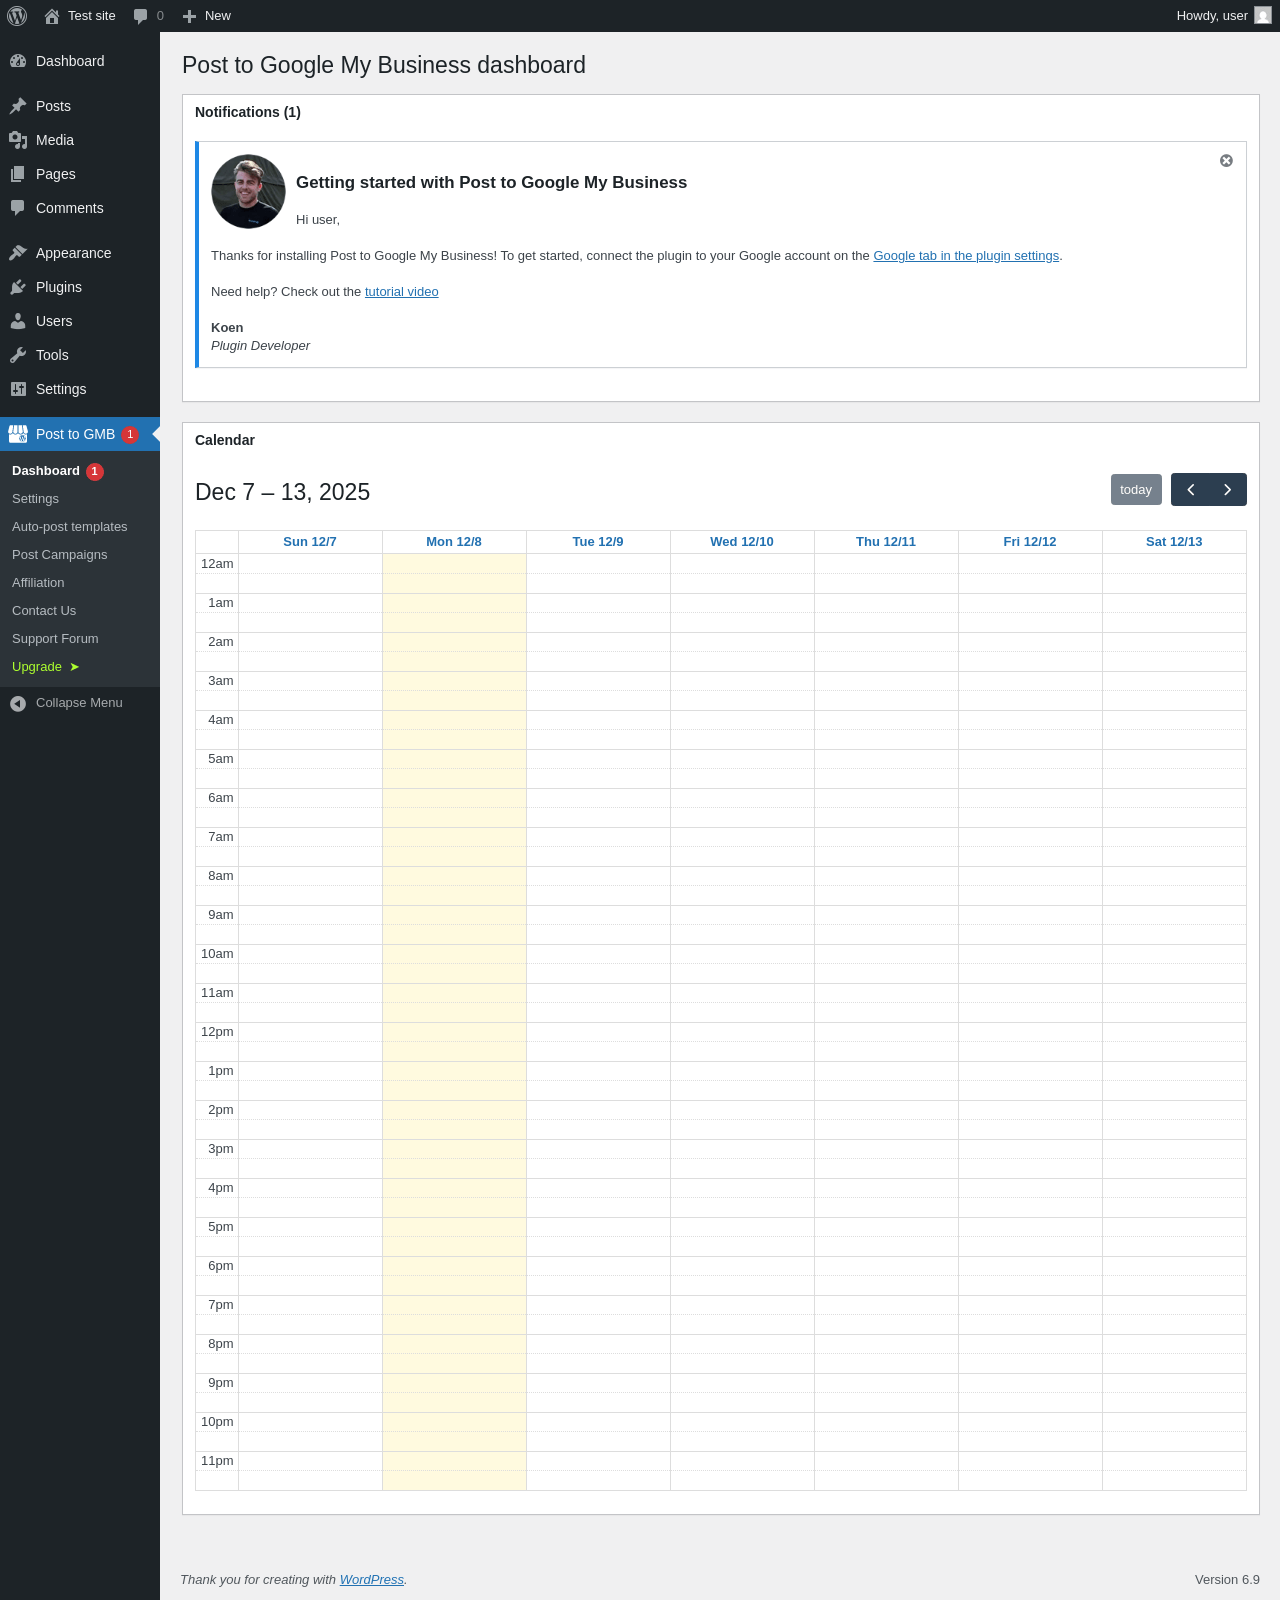The width and height of the screenshot is (1280, 1600).
Task: Open Pages menu in sidebar
Action: 80,174
